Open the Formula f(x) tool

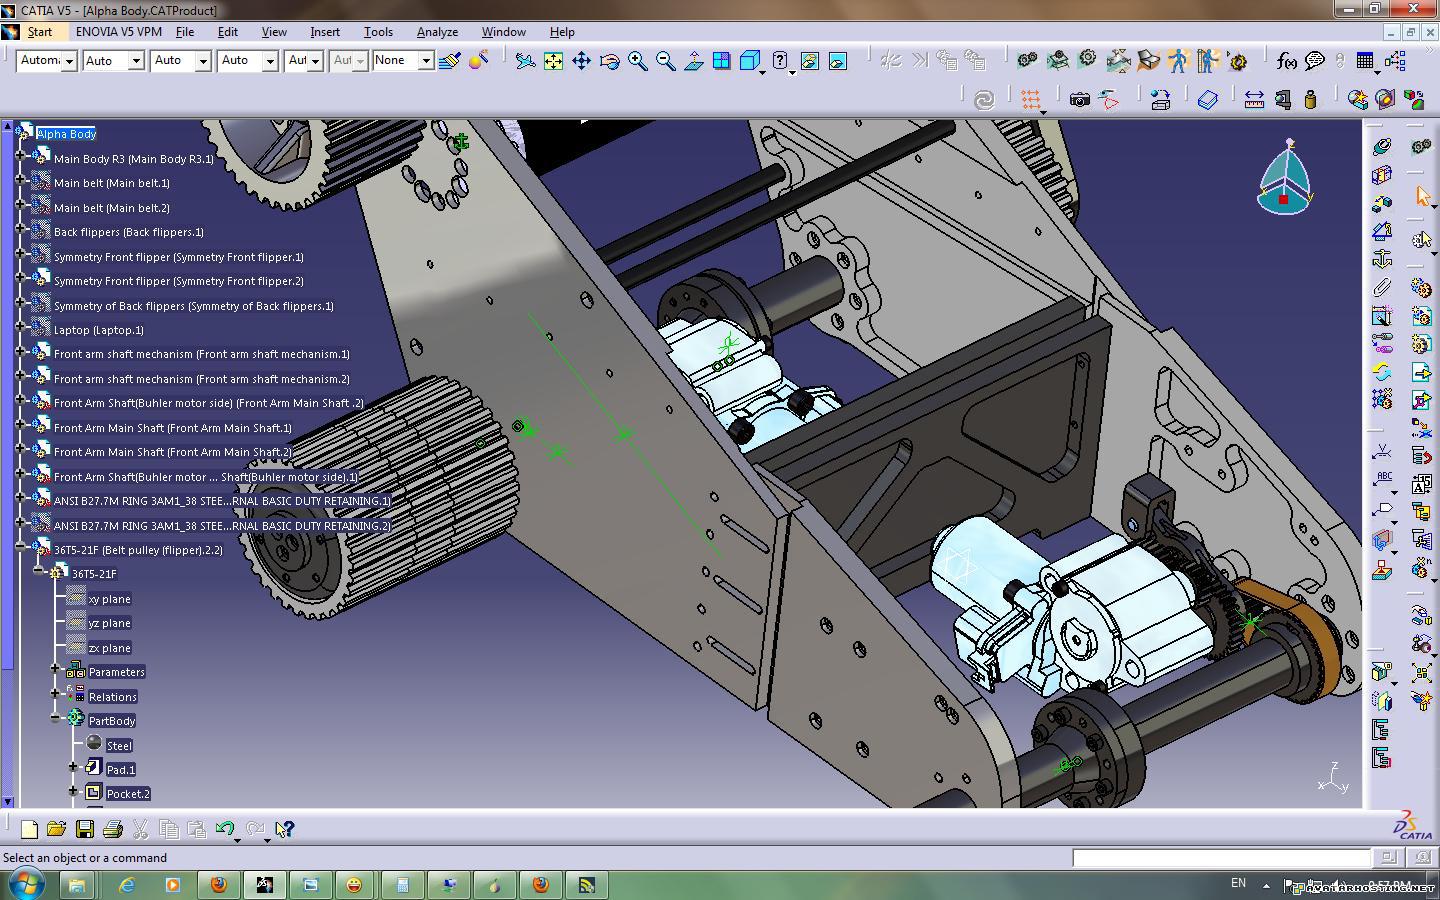click(1286, 61)
